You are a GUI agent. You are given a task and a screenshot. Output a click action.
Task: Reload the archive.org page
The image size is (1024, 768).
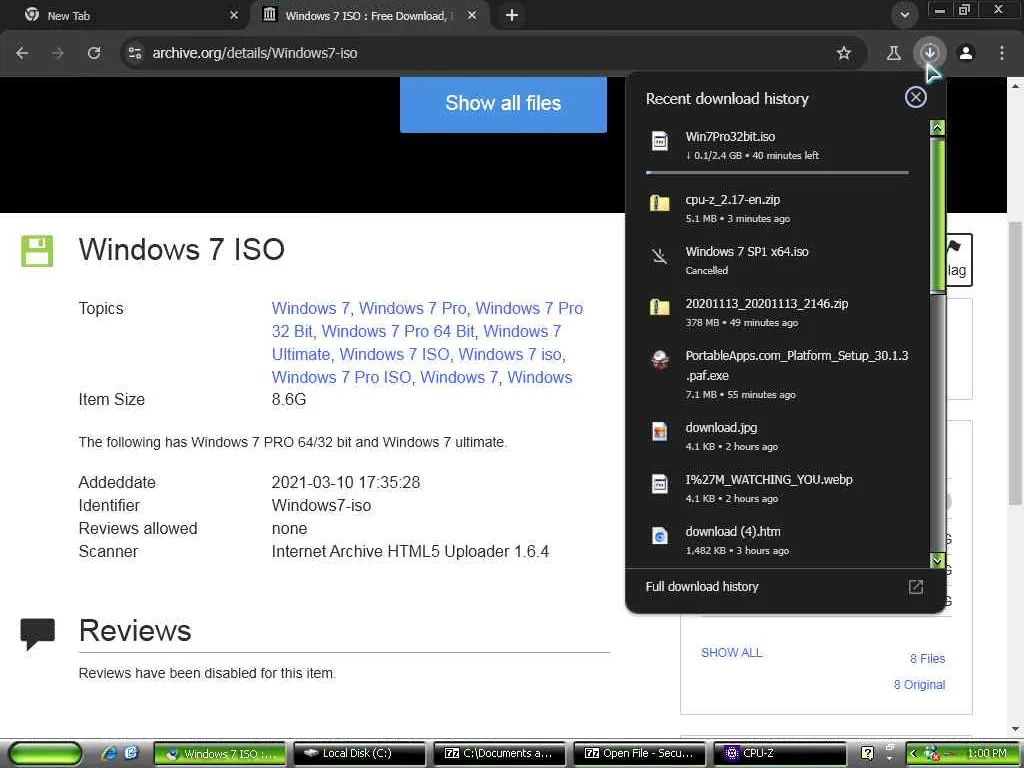(94, 53)
